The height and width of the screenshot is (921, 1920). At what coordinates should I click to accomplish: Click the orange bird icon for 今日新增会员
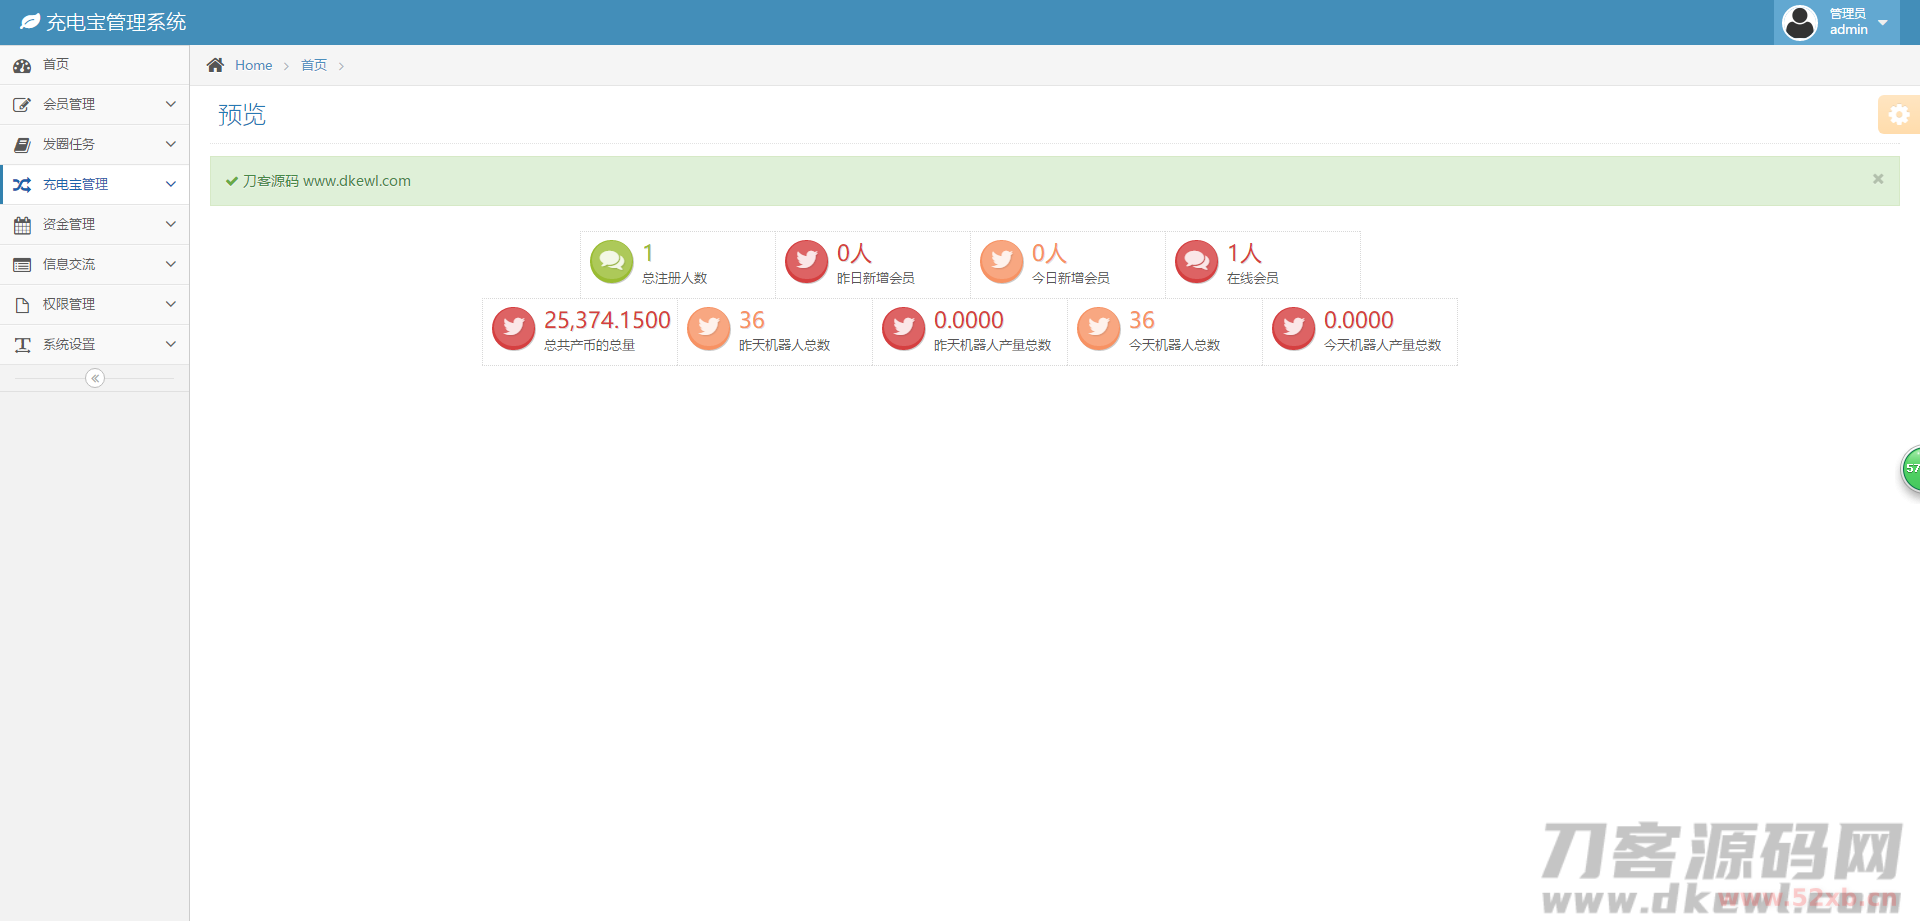click(1001, 262)
